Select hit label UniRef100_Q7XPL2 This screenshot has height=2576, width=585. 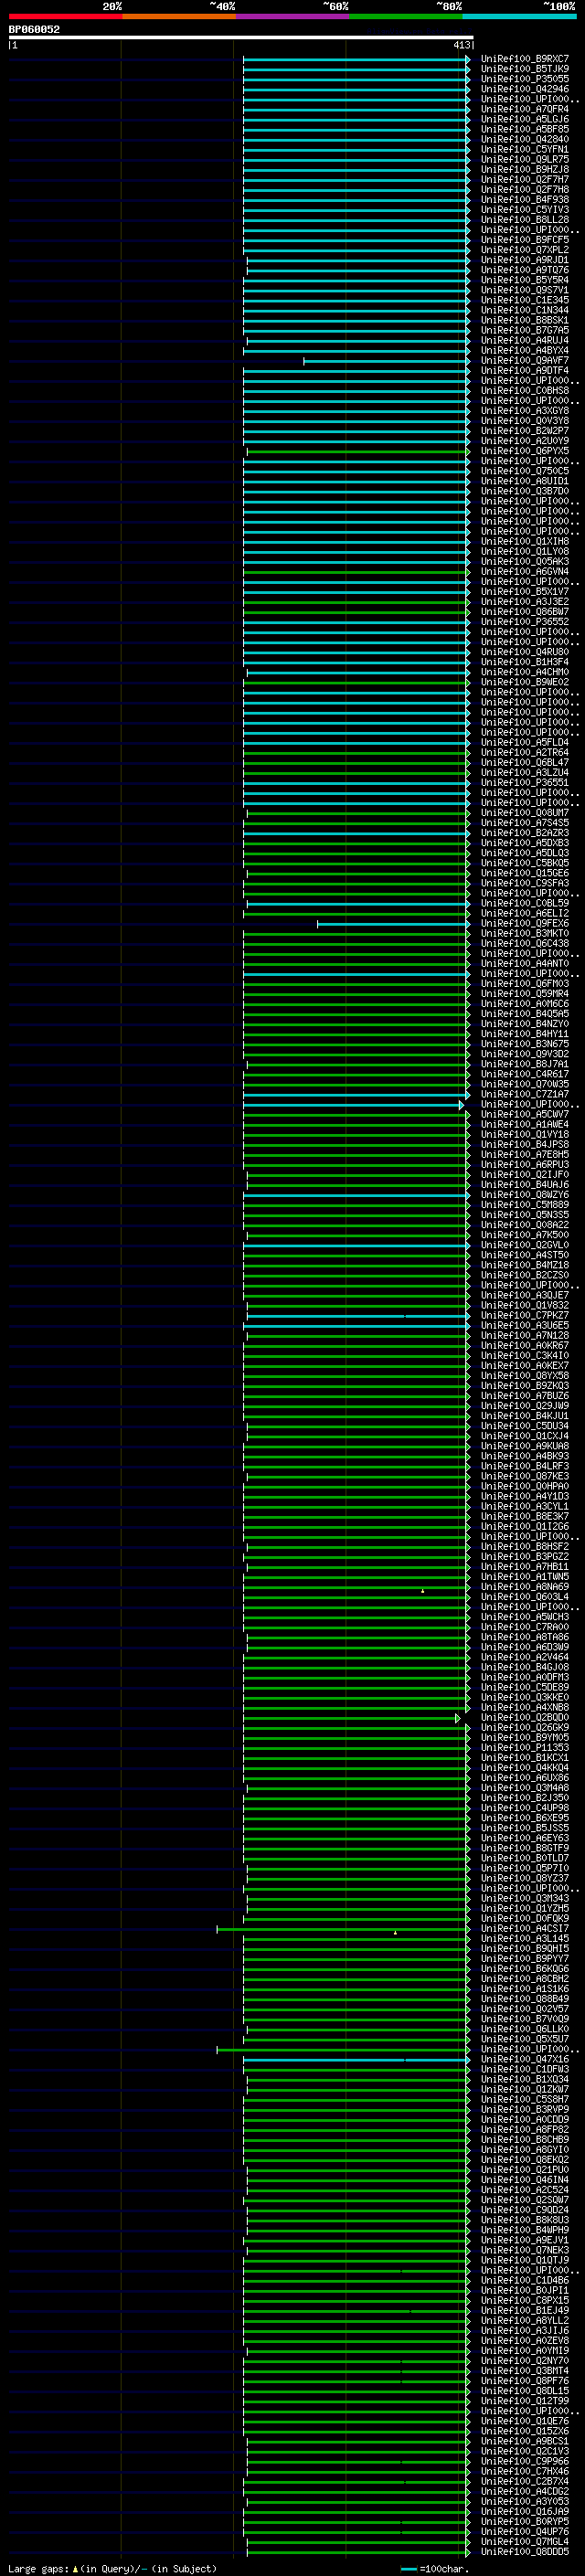coord(525,250)
